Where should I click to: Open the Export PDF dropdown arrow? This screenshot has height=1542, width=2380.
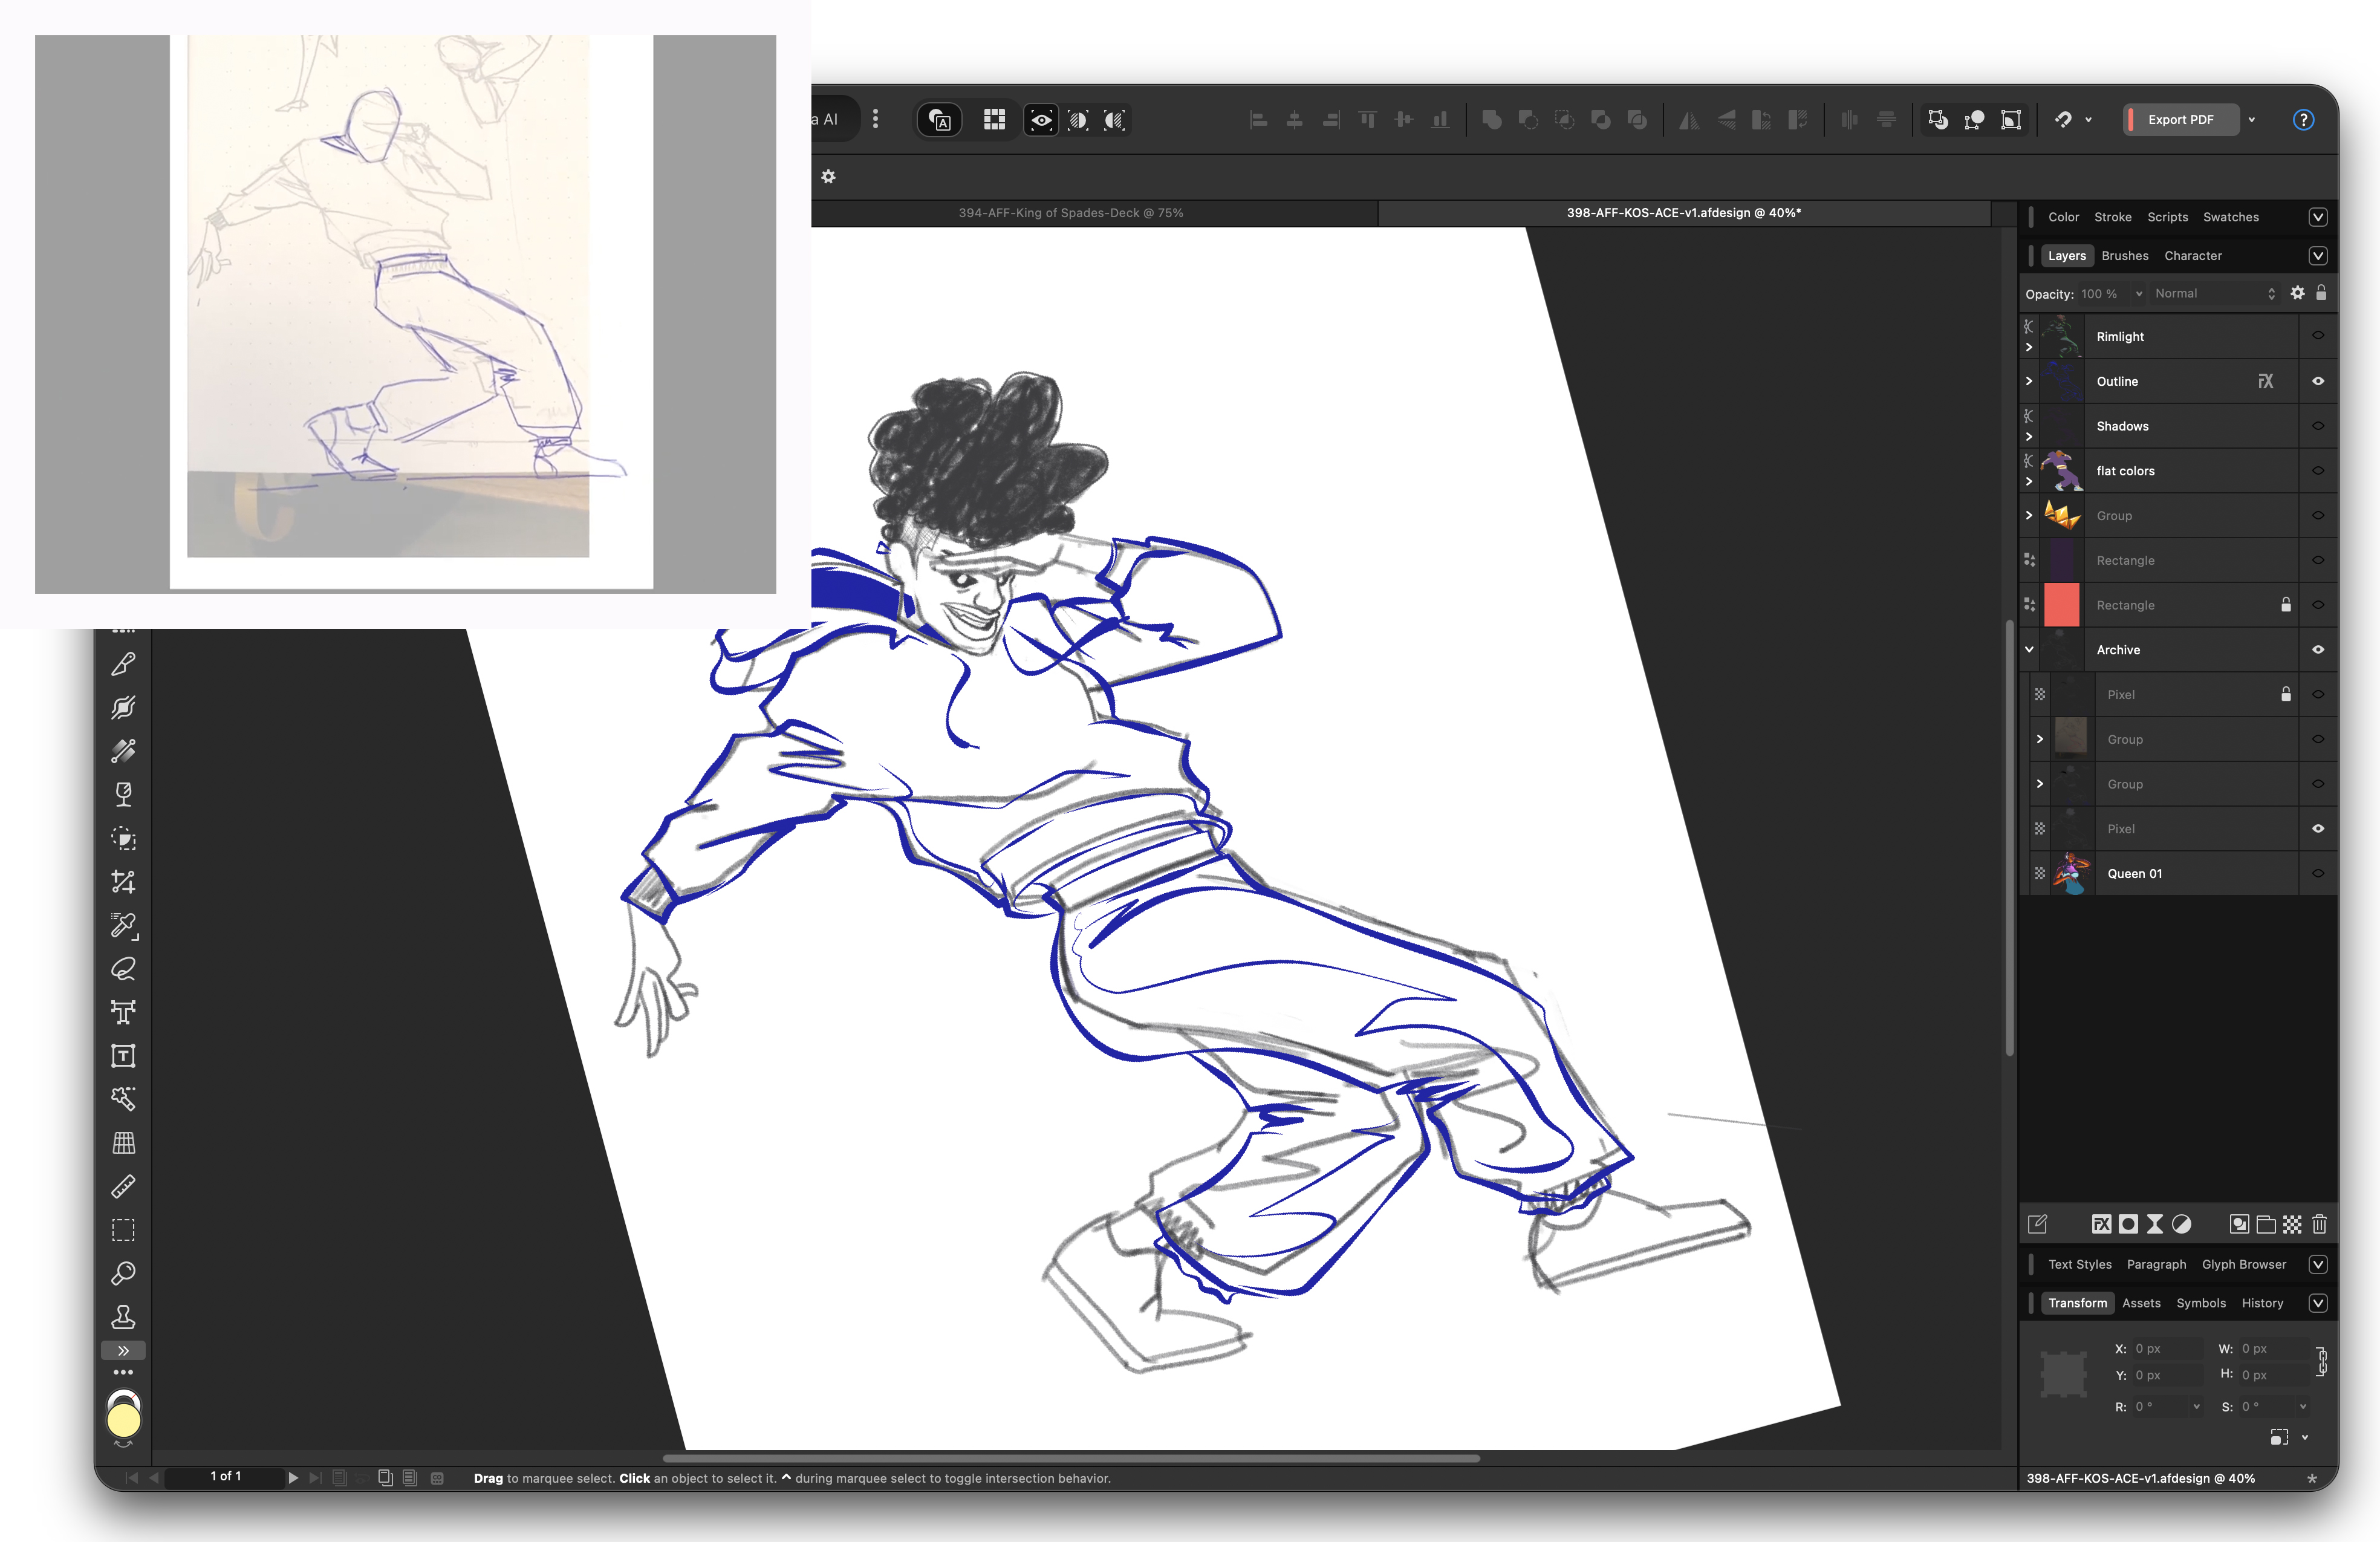(x=2251, y=120)
